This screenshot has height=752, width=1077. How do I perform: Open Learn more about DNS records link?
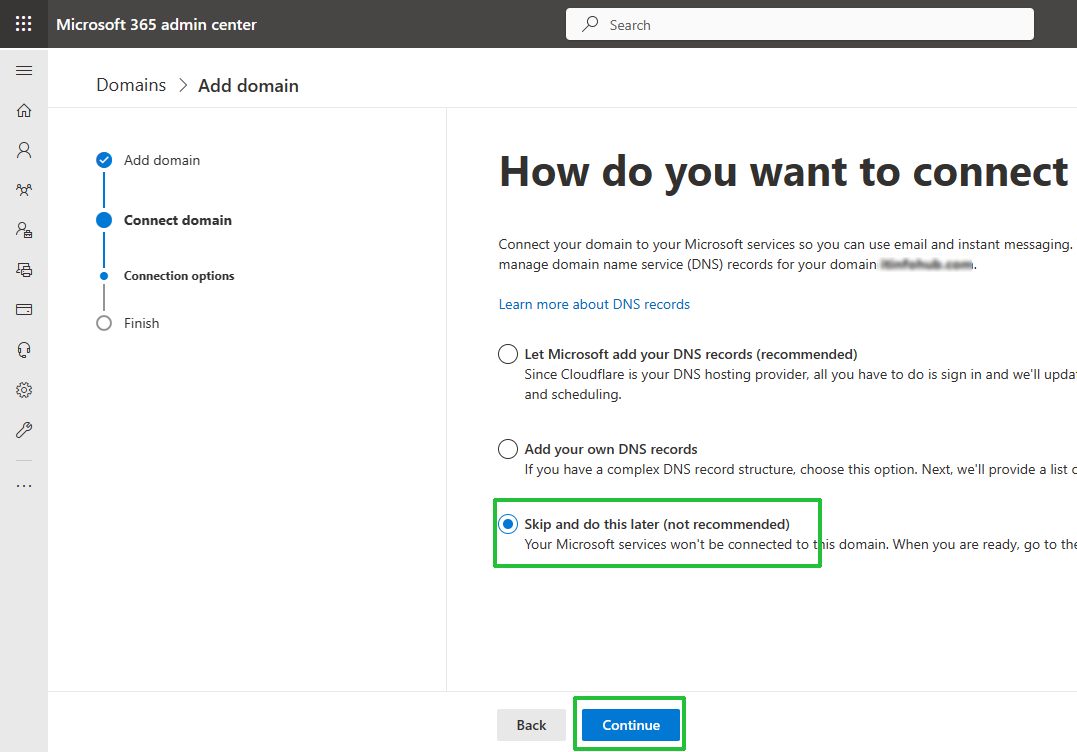coord(594,304)
